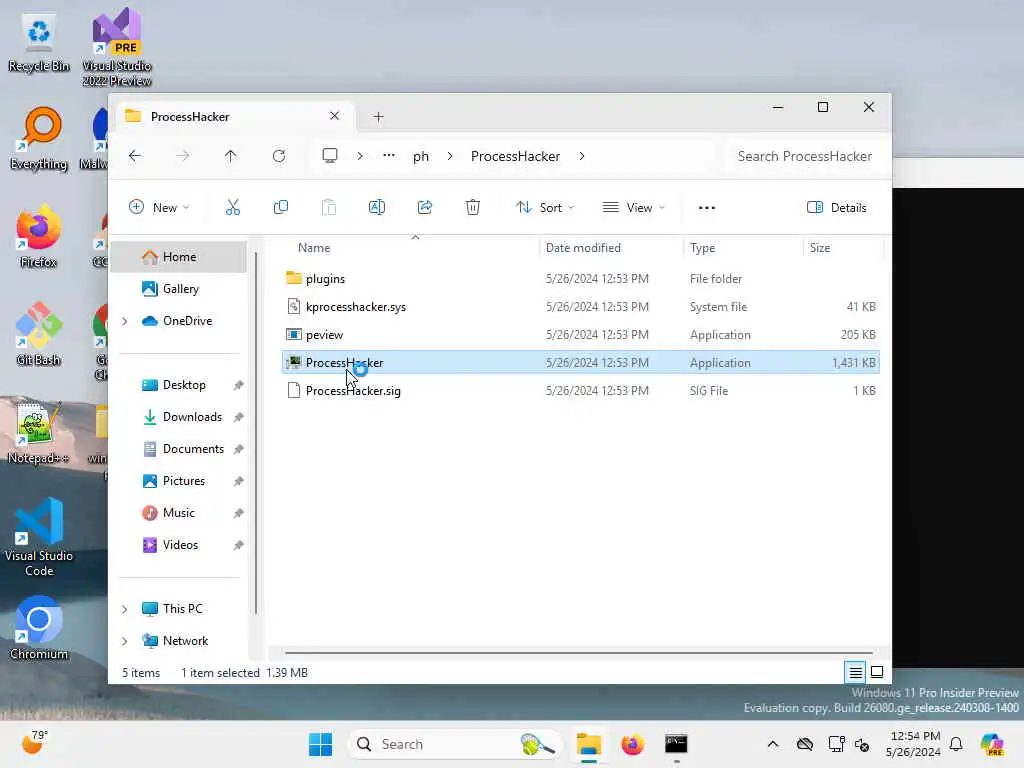Open Home in the navigation pane
This screenshot has width=1024, height=768.
[x=180, y=257]
